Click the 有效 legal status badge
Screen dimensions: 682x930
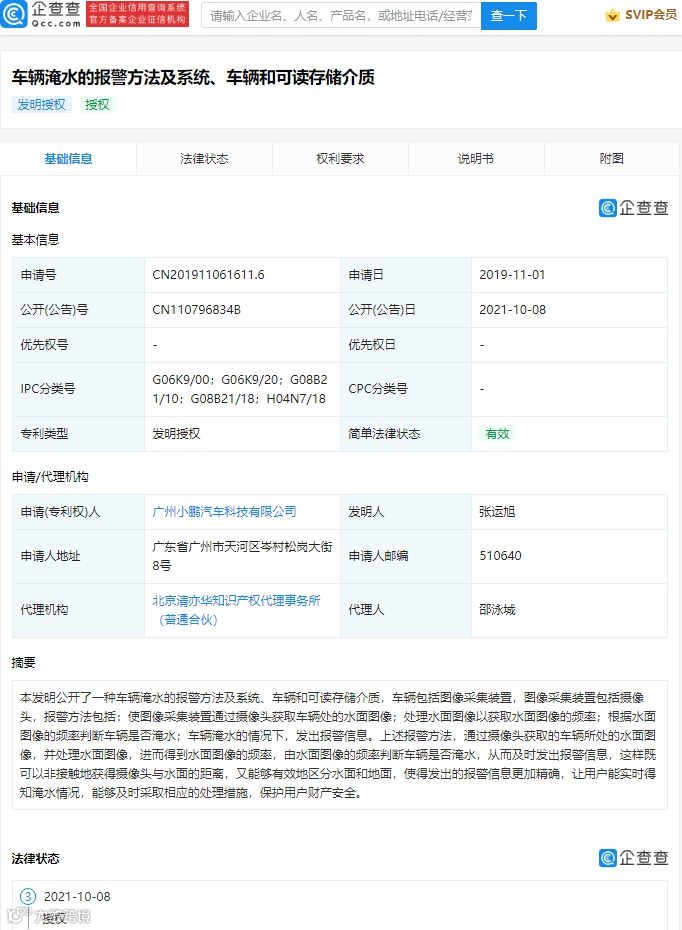[x=497, y=434]
